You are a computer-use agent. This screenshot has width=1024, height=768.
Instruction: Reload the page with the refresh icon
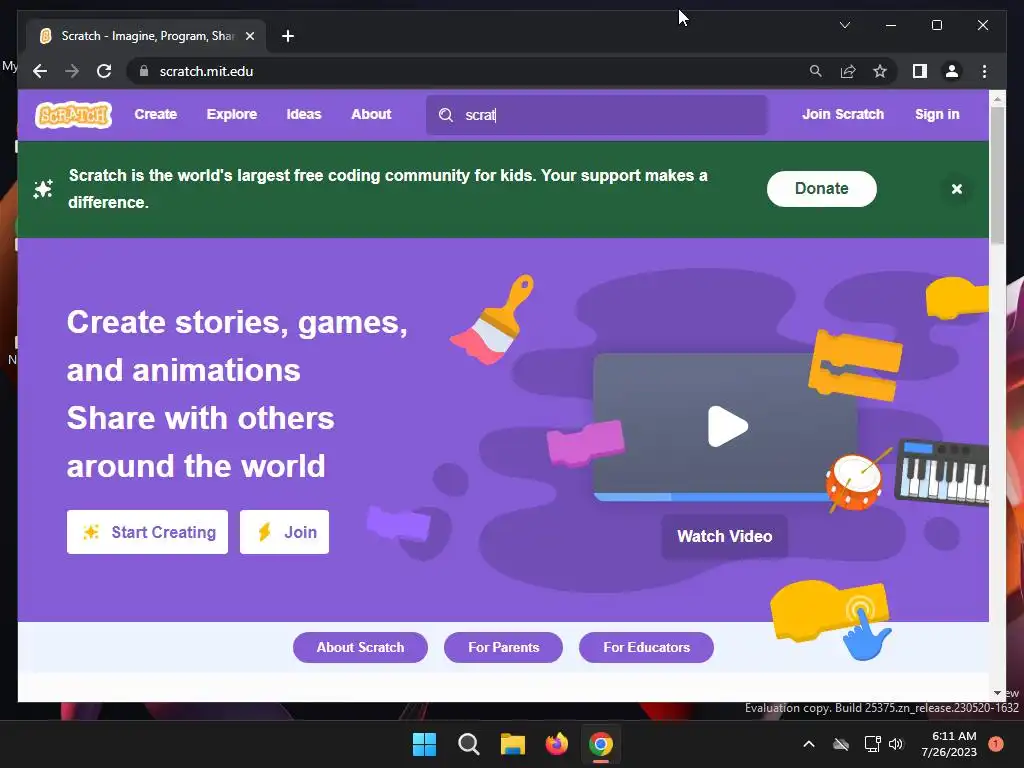104,71
